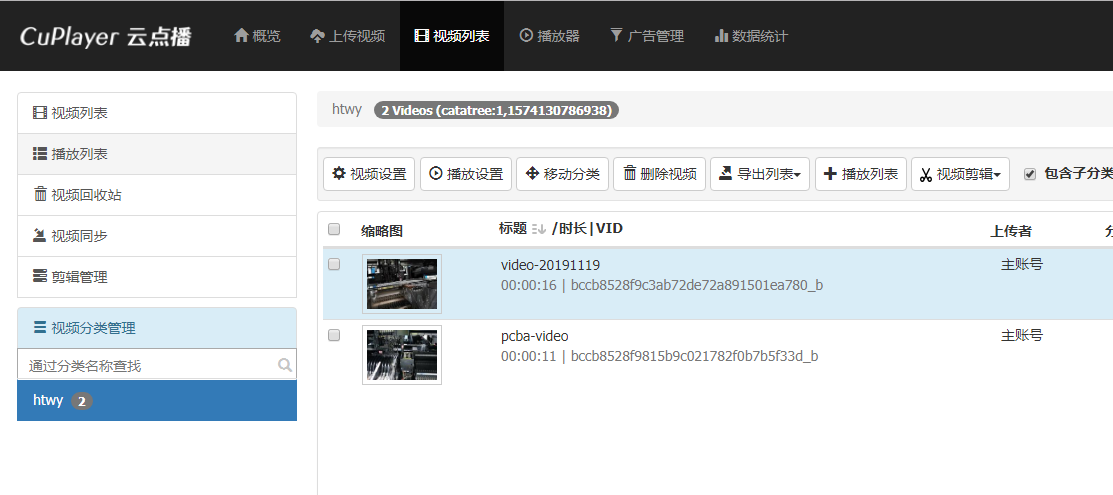Image resolution: width=1113 pixels, height=495 pixels.
Task: Click the trash icon in 删除视频
Action: click(630, 173)
